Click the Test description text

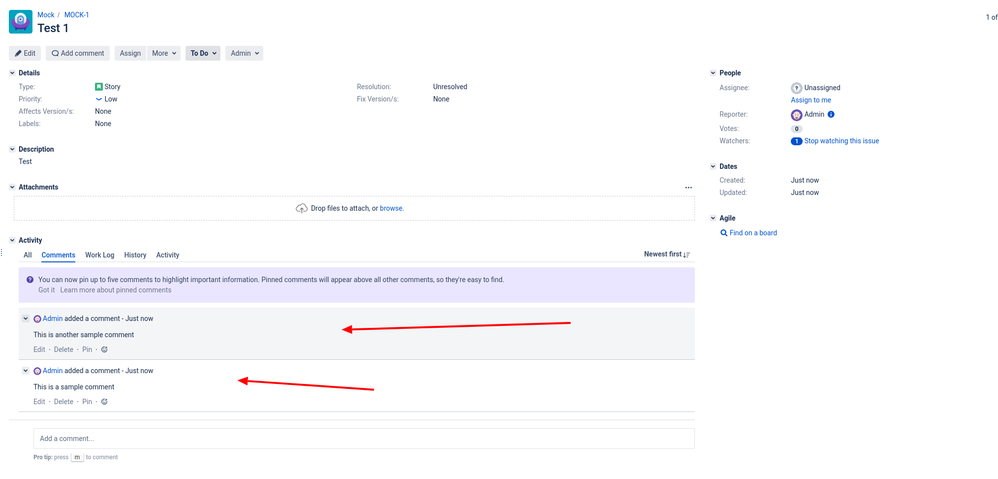click(25, 162)
